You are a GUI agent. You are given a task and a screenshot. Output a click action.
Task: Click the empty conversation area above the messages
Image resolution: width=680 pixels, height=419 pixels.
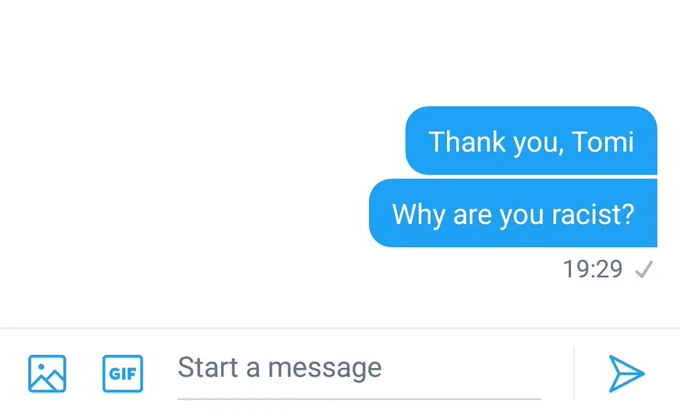click(340, 50)
